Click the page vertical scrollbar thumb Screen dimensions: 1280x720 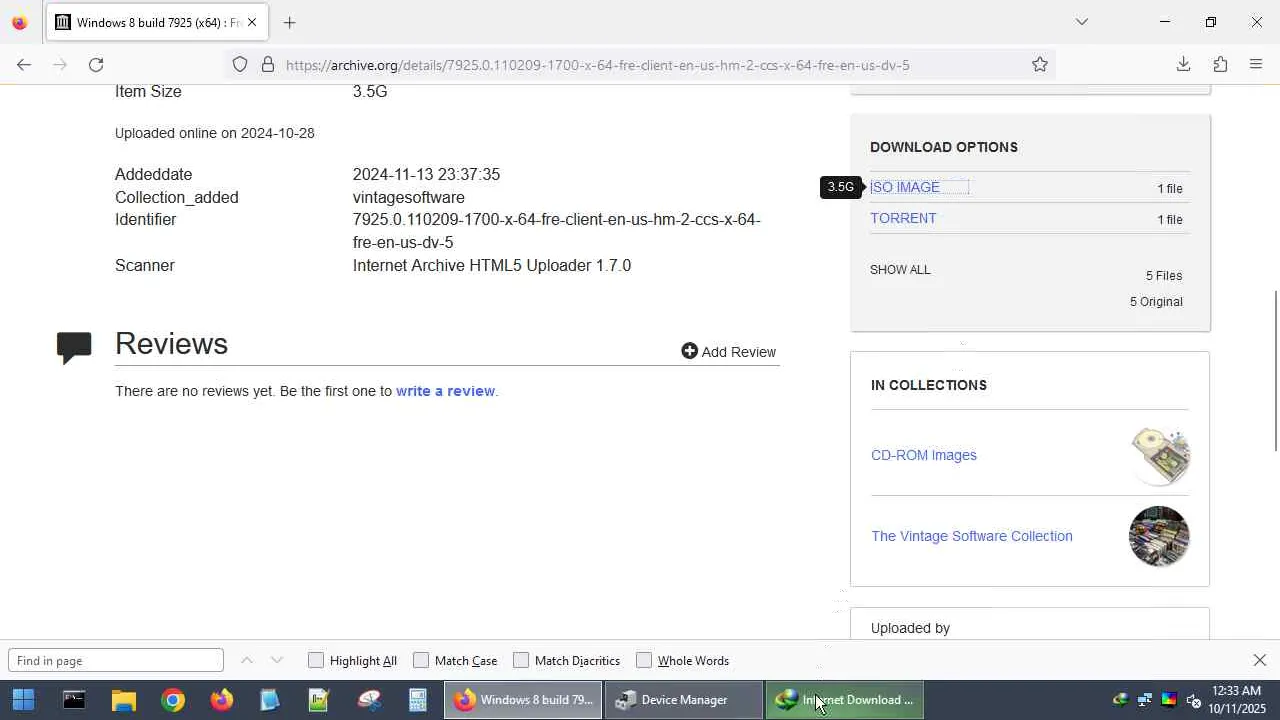tap(1275, 370)
